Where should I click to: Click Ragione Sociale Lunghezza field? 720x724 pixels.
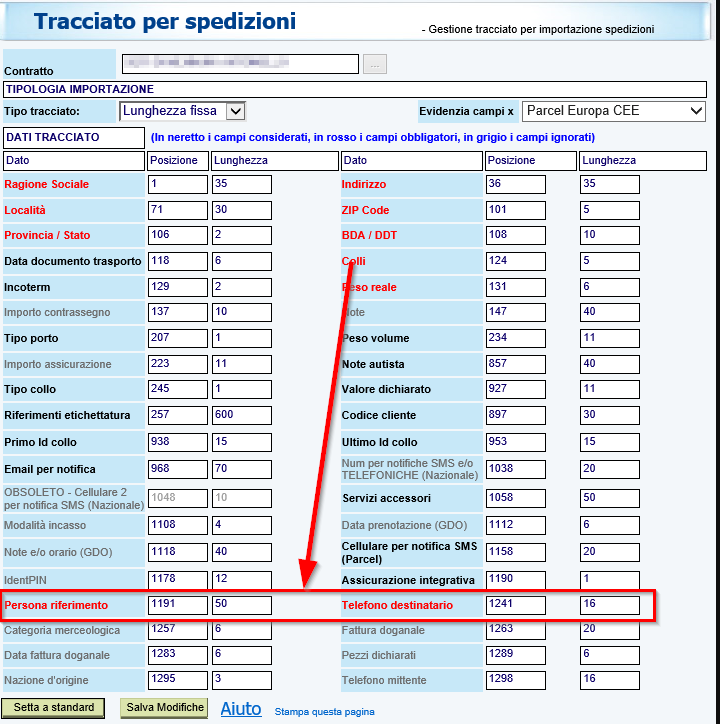click(242, 184)
